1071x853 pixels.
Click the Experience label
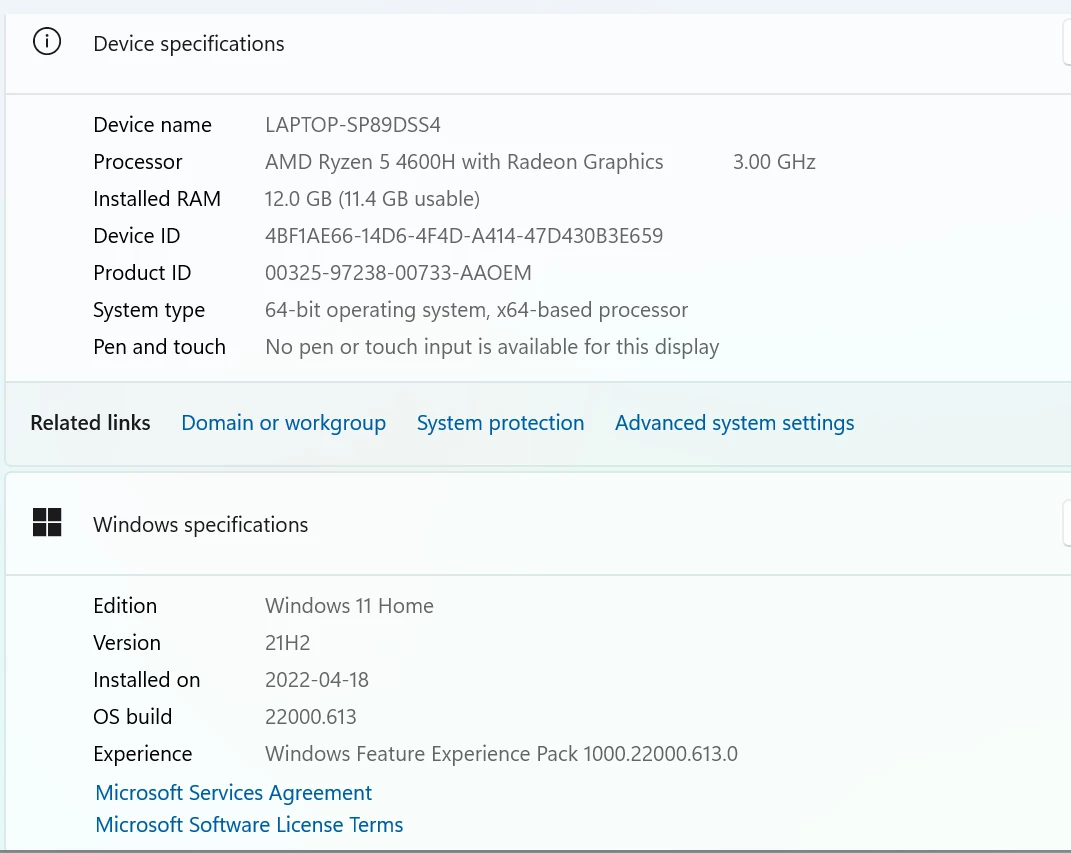pos(143,754)
